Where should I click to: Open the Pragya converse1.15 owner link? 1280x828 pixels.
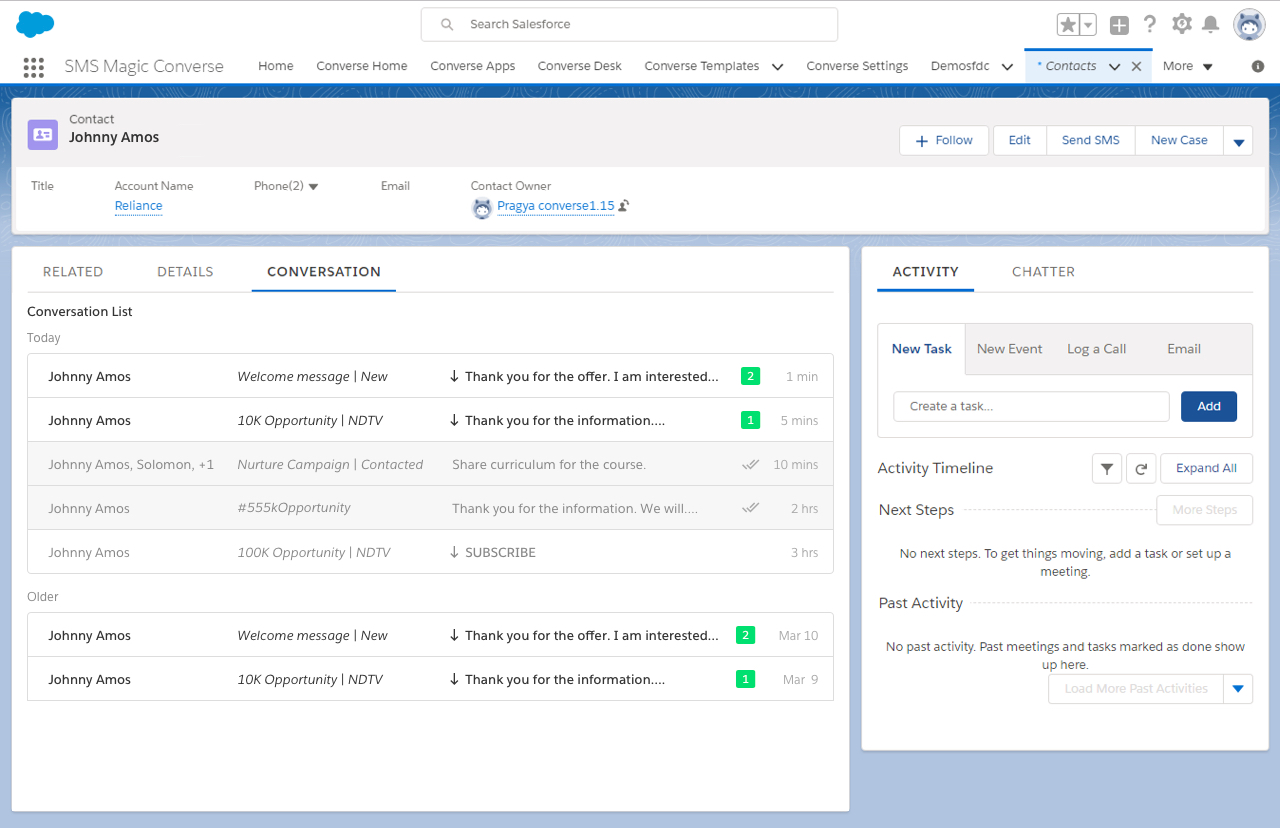click(556, 206)
